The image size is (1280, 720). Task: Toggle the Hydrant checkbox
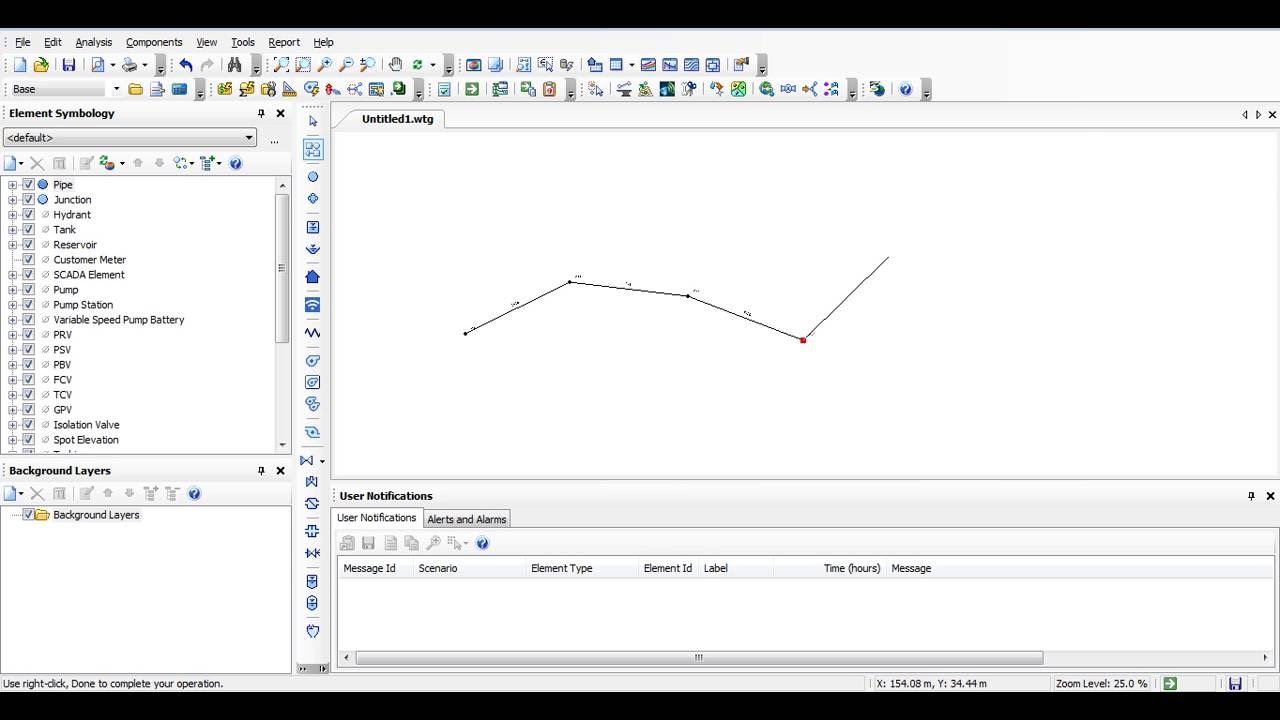point(28,215)
